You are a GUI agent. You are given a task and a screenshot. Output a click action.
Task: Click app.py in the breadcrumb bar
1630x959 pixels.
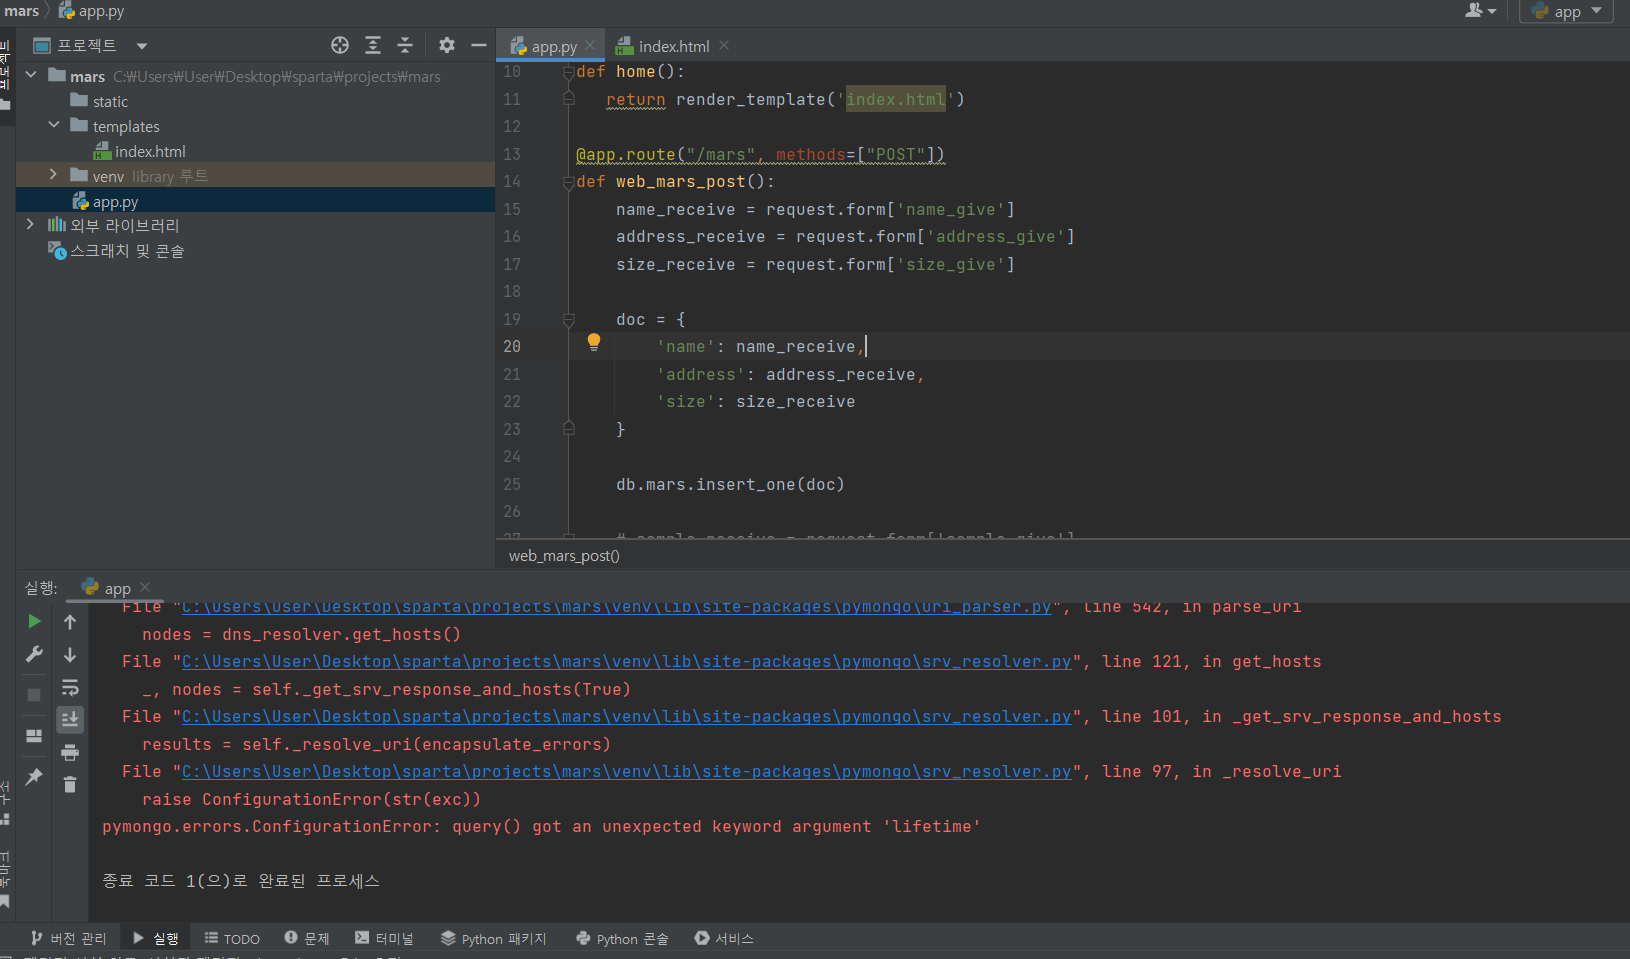coord(91,11)
